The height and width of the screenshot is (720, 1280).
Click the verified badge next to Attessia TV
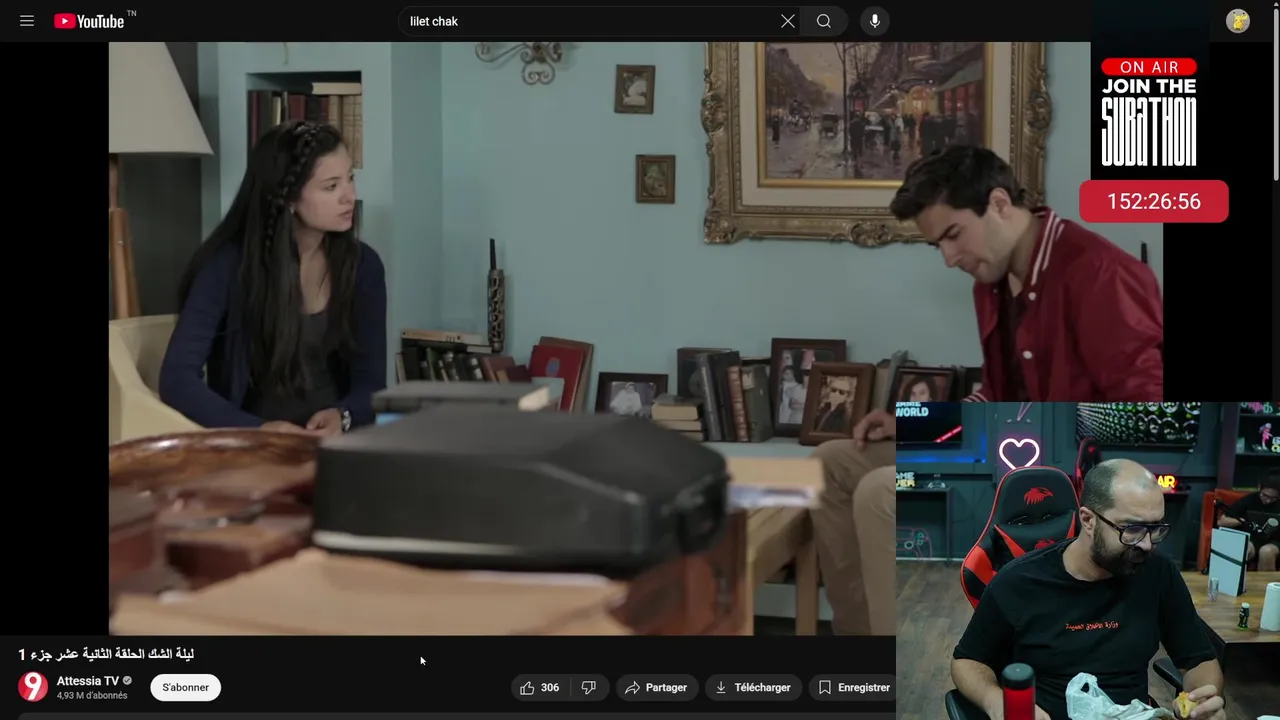tap(127, 681)
